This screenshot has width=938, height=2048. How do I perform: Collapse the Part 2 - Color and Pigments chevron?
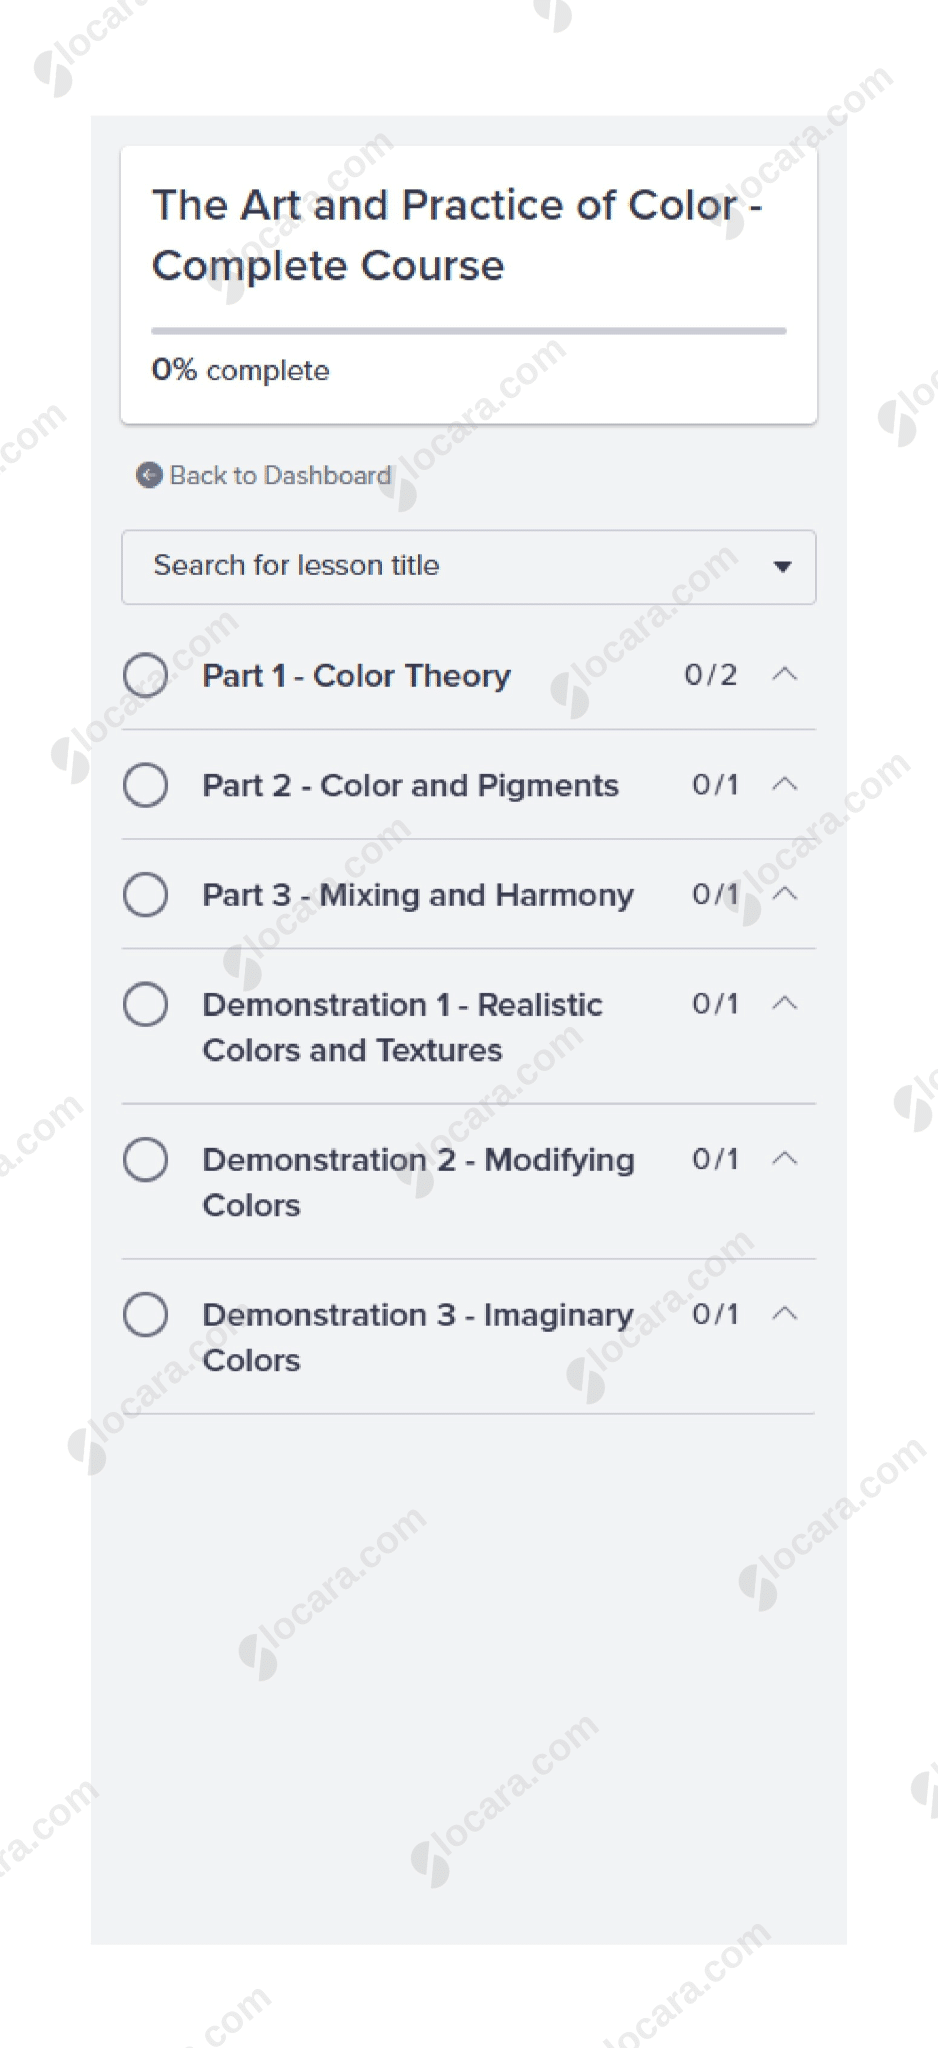785,784
